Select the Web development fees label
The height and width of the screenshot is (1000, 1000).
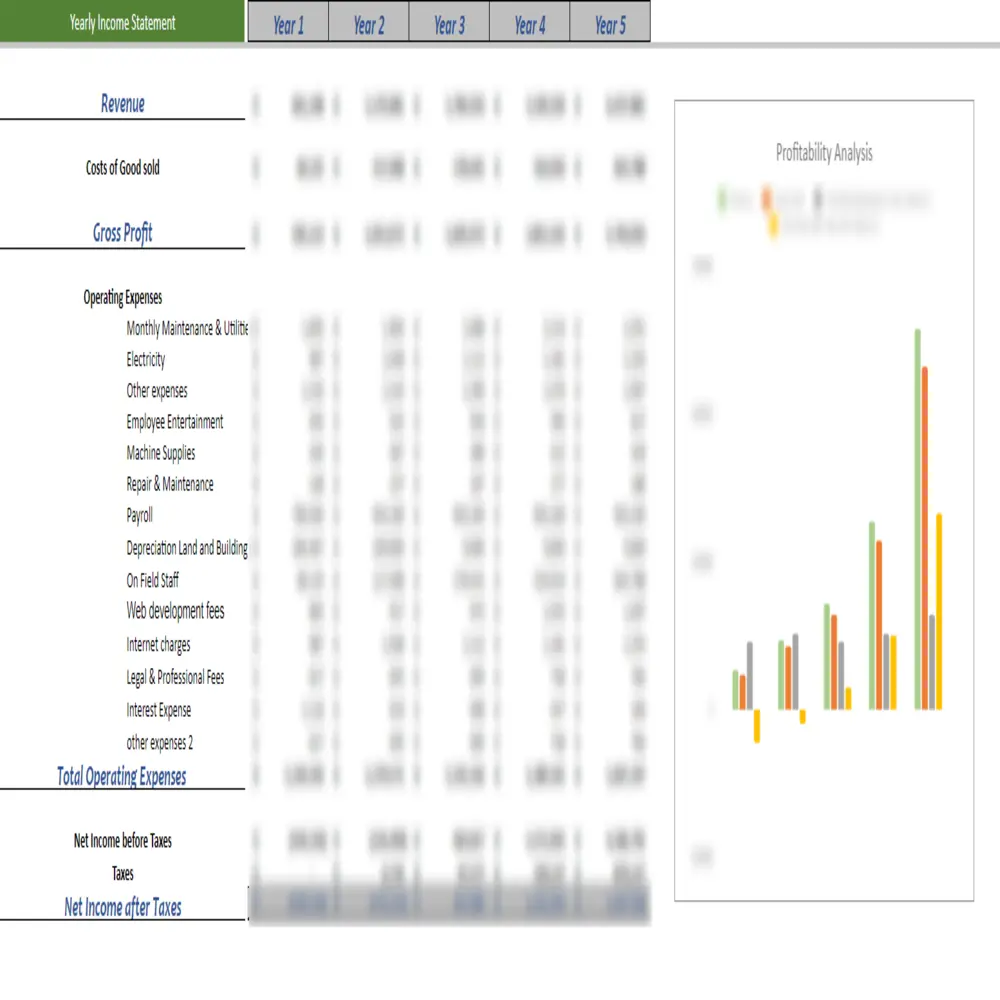[x=175, y=611]
